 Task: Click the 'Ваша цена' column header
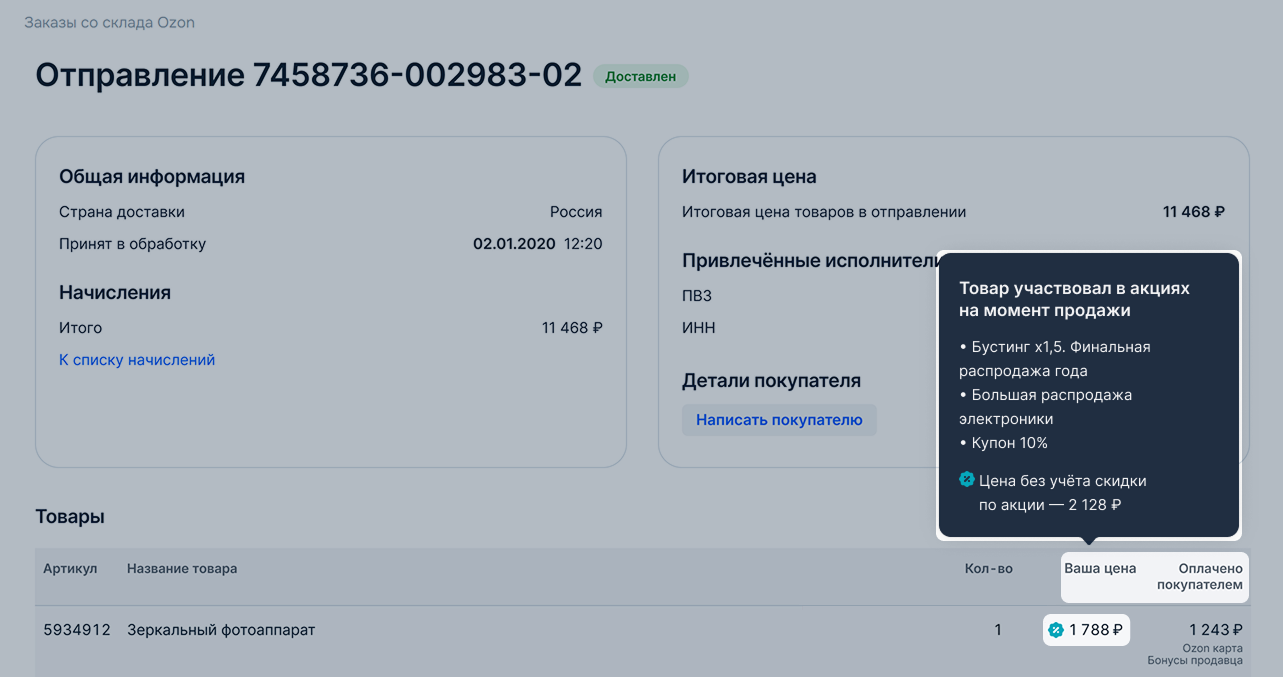click(x=1100, y=568)
